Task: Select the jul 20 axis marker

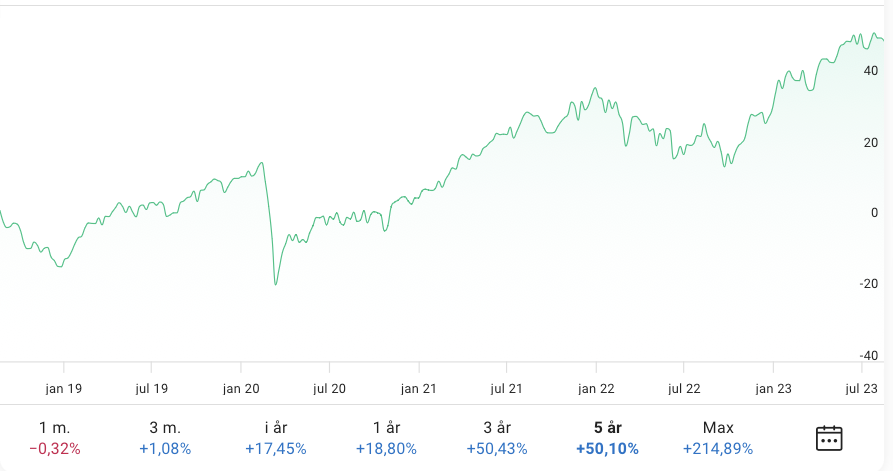Action: (330, 388)
